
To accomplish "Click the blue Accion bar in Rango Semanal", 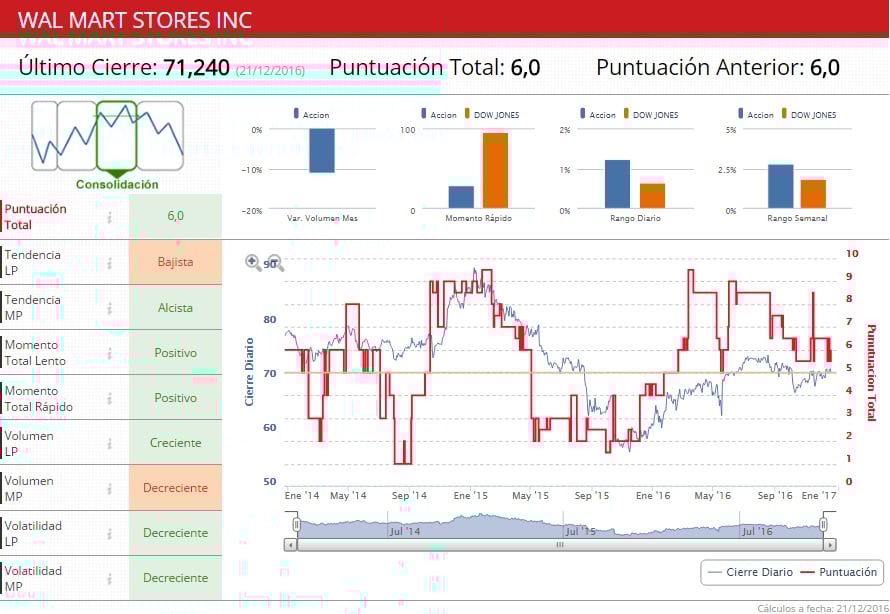I will click(x=780, y=186).
